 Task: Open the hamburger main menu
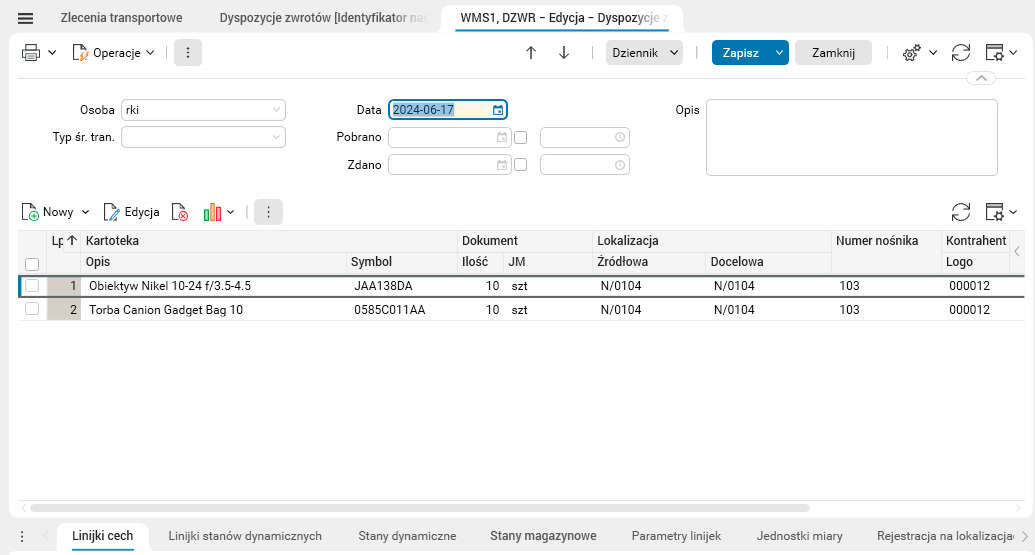click(x=25, y=18)
